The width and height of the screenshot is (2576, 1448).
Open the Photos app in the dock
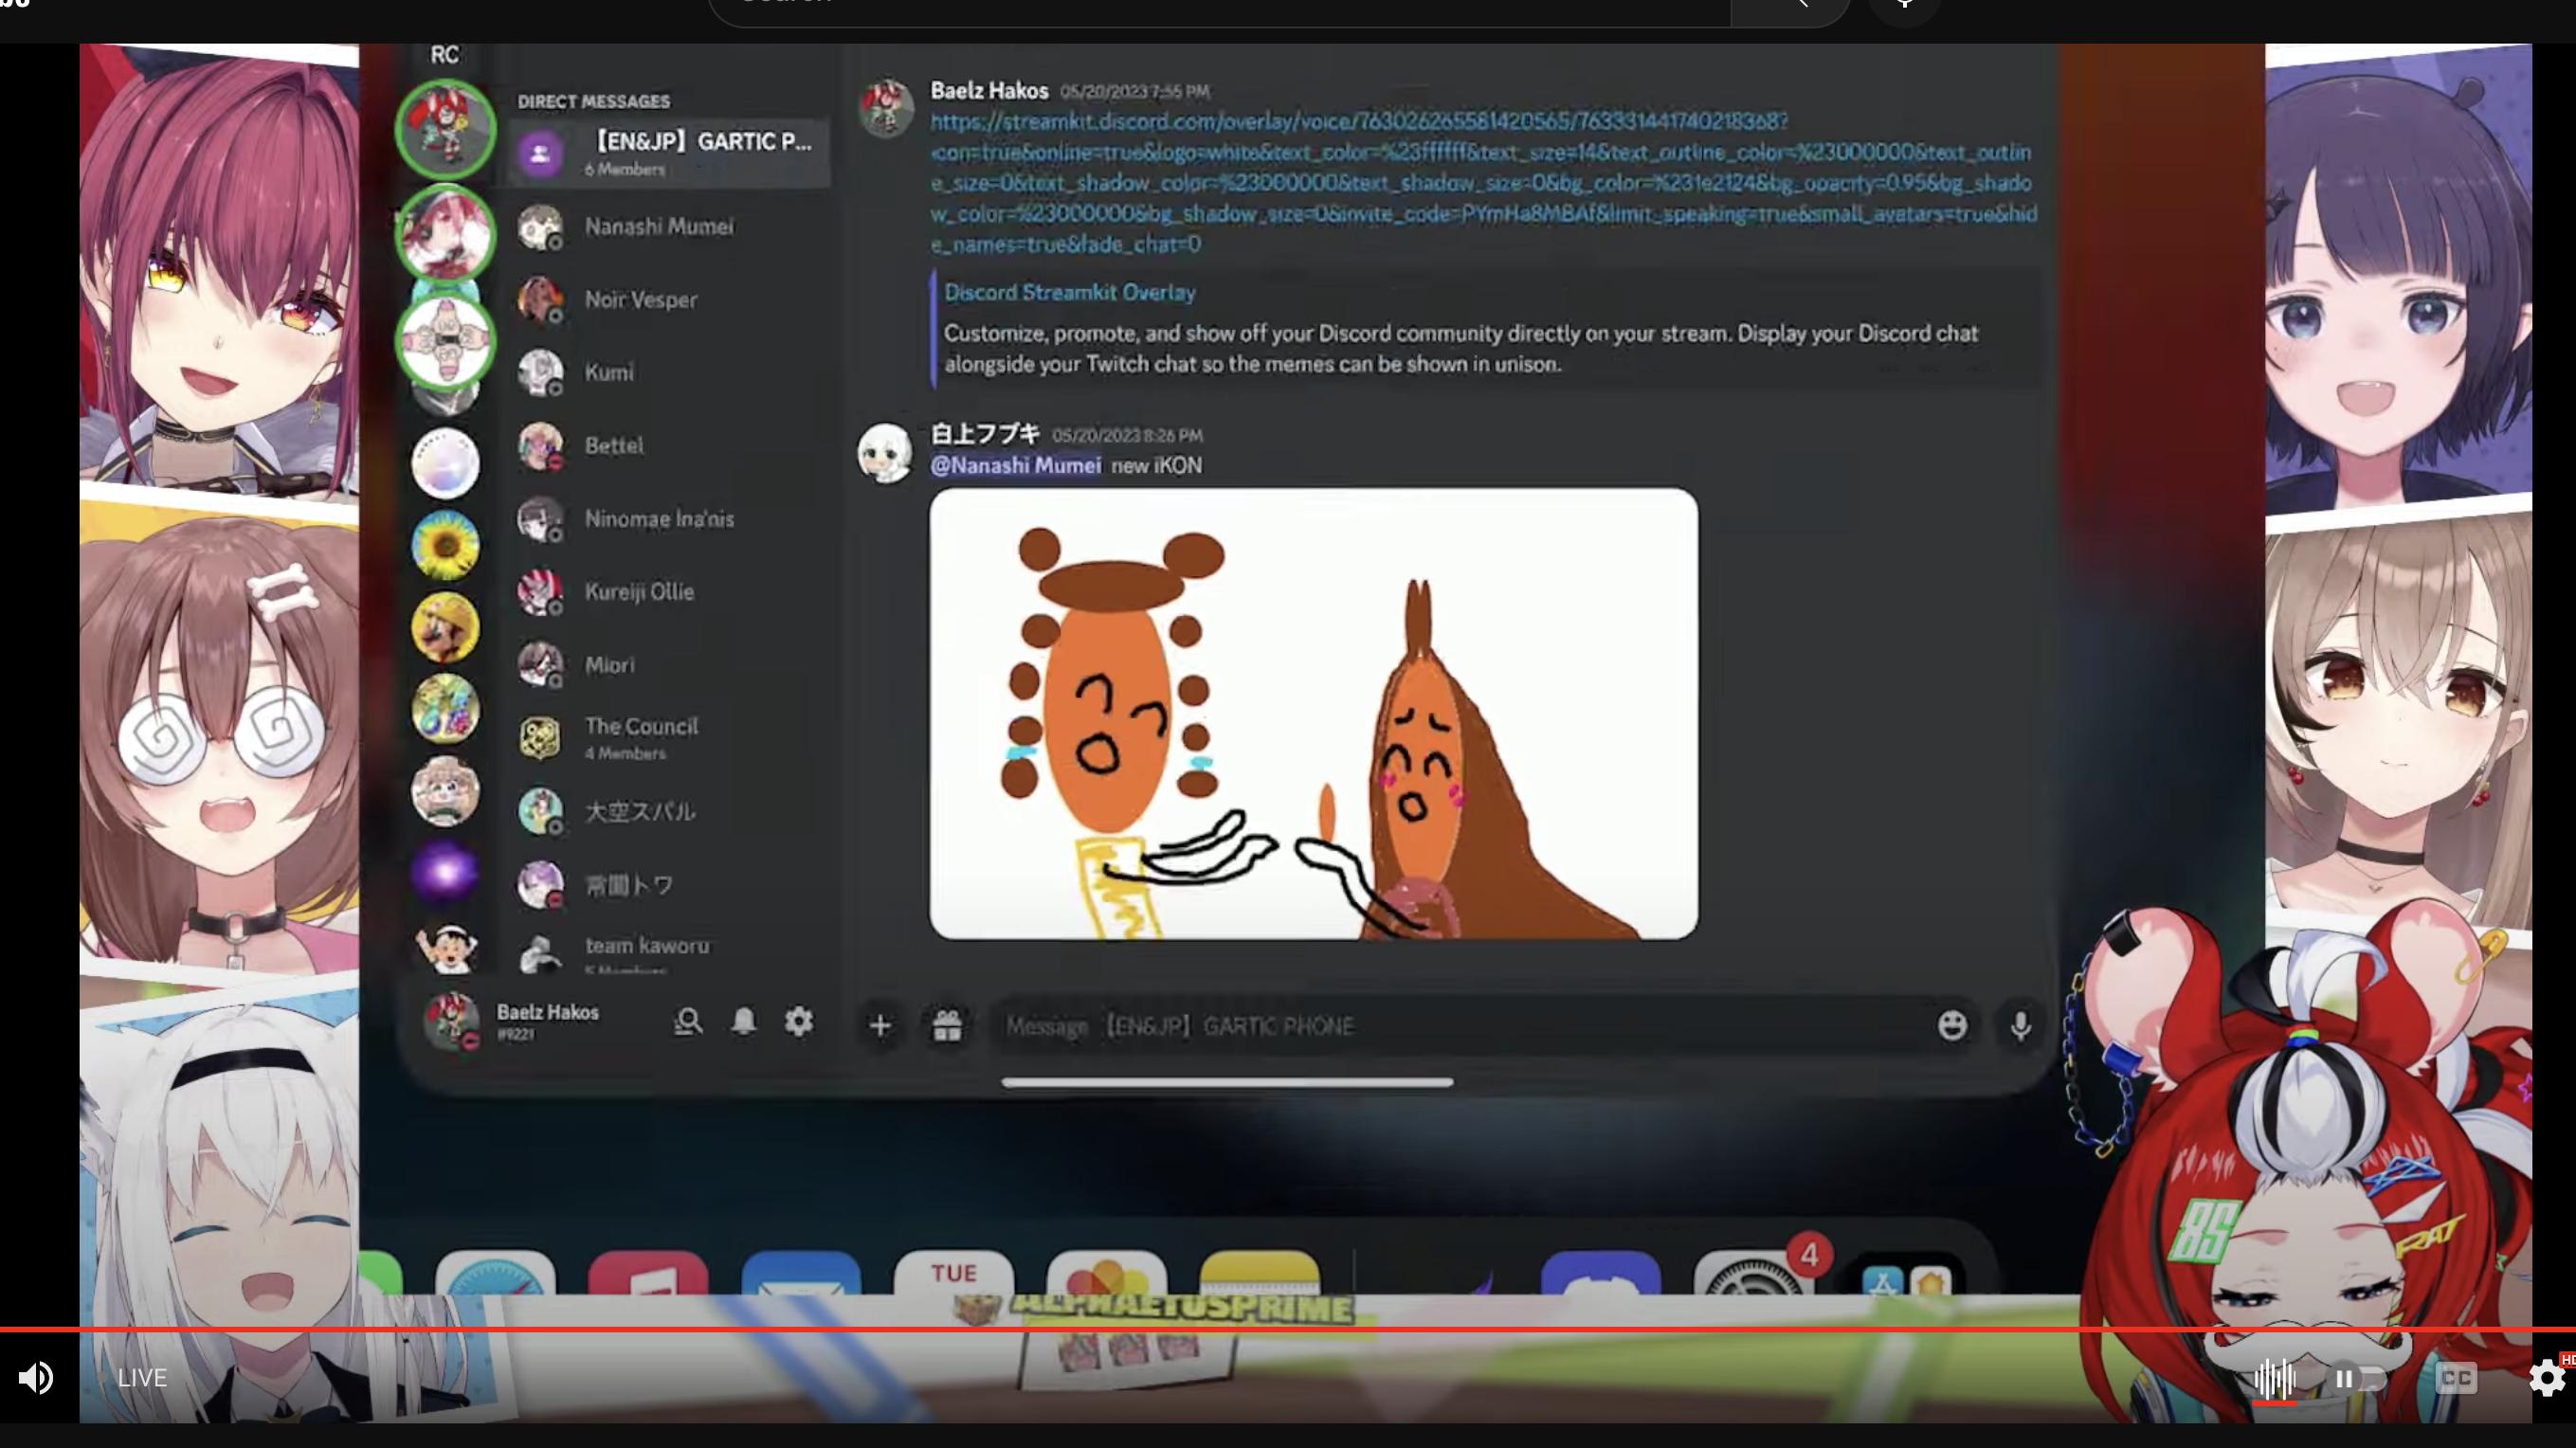tap(1107, 1273)
